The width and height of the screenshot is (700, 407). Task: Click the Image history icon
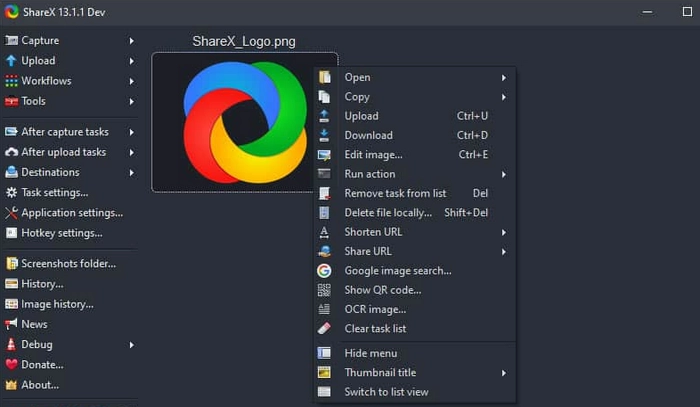click(x=11, y=304)
